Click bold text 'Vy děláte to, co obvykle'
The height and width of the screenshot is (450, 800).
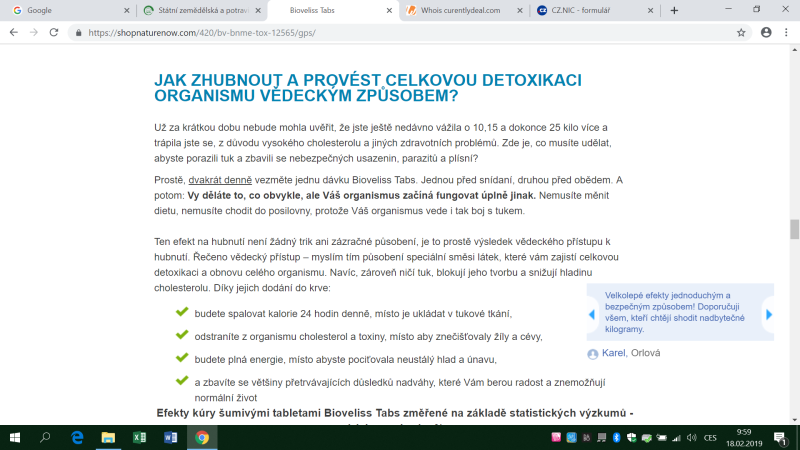(361, 195)
